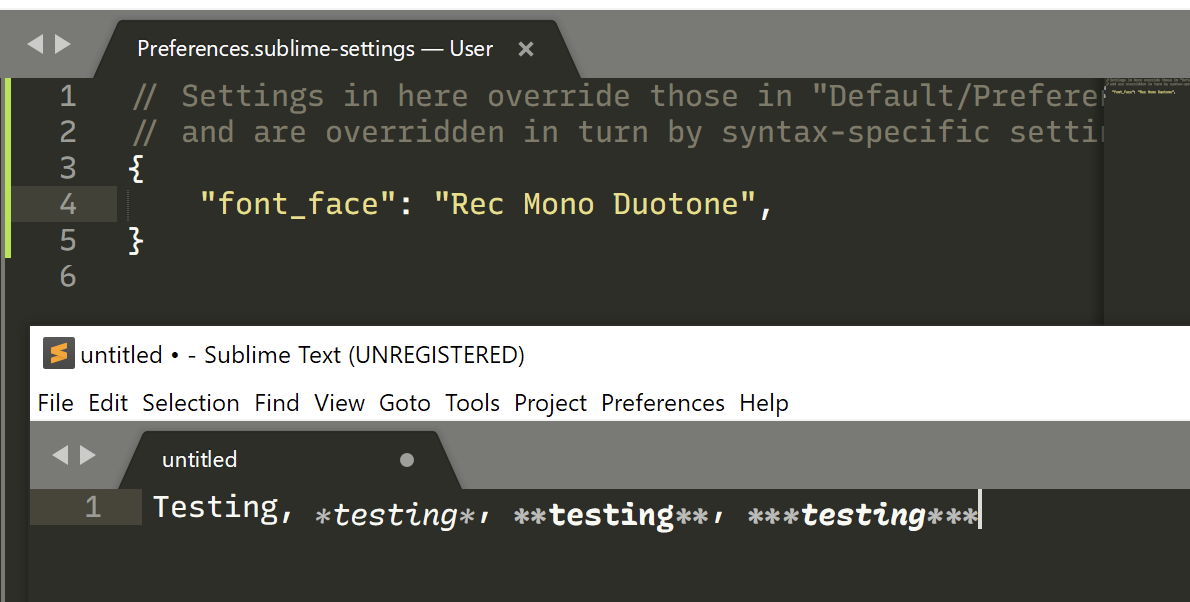
Task: Open the Project menu
Action: click(550, 403)
